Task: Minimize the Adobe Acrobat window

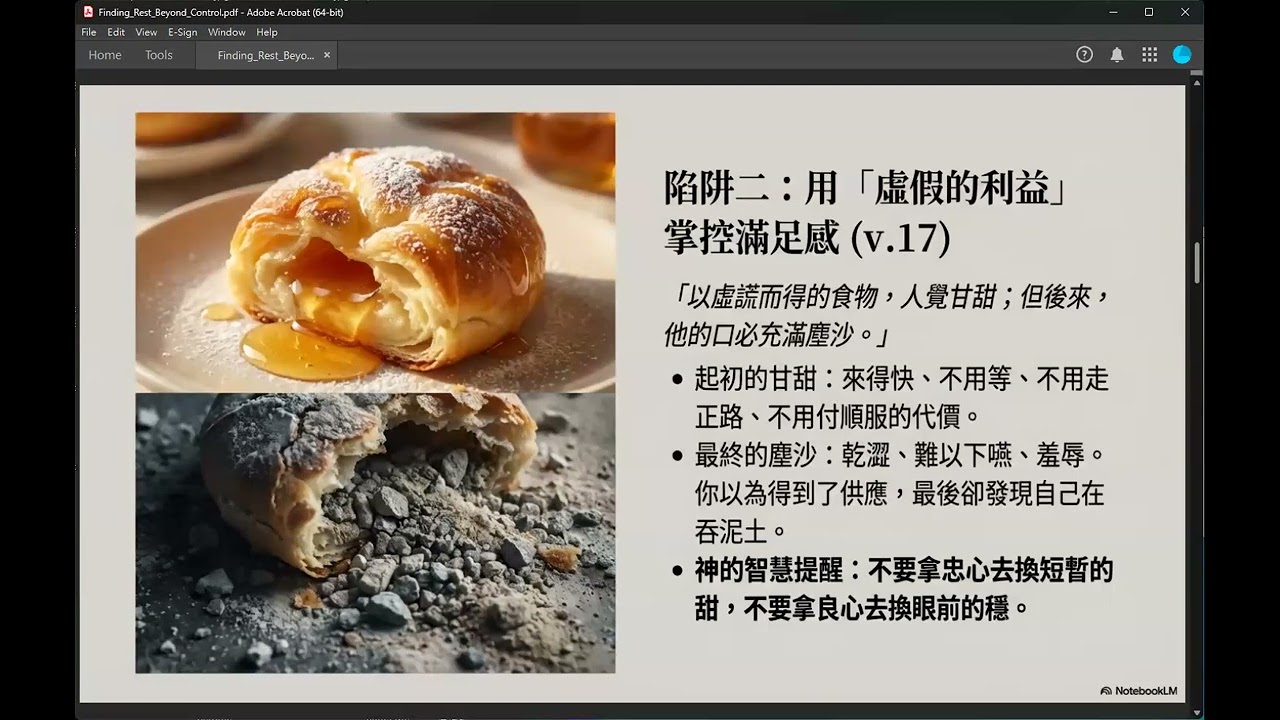Action: pos(1113,12)
